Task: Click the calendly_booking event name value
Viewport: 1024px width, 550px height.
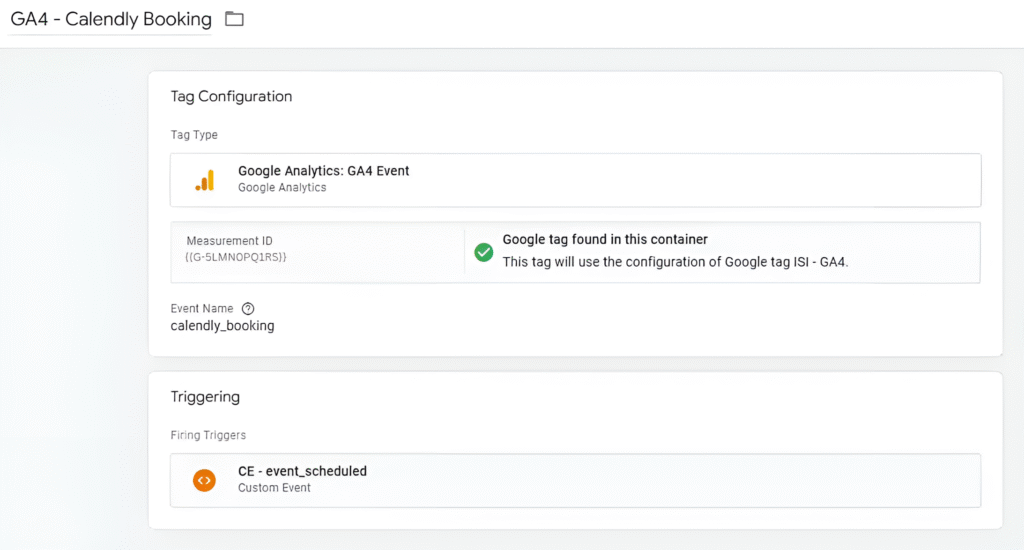Action: tap(222, 325)
